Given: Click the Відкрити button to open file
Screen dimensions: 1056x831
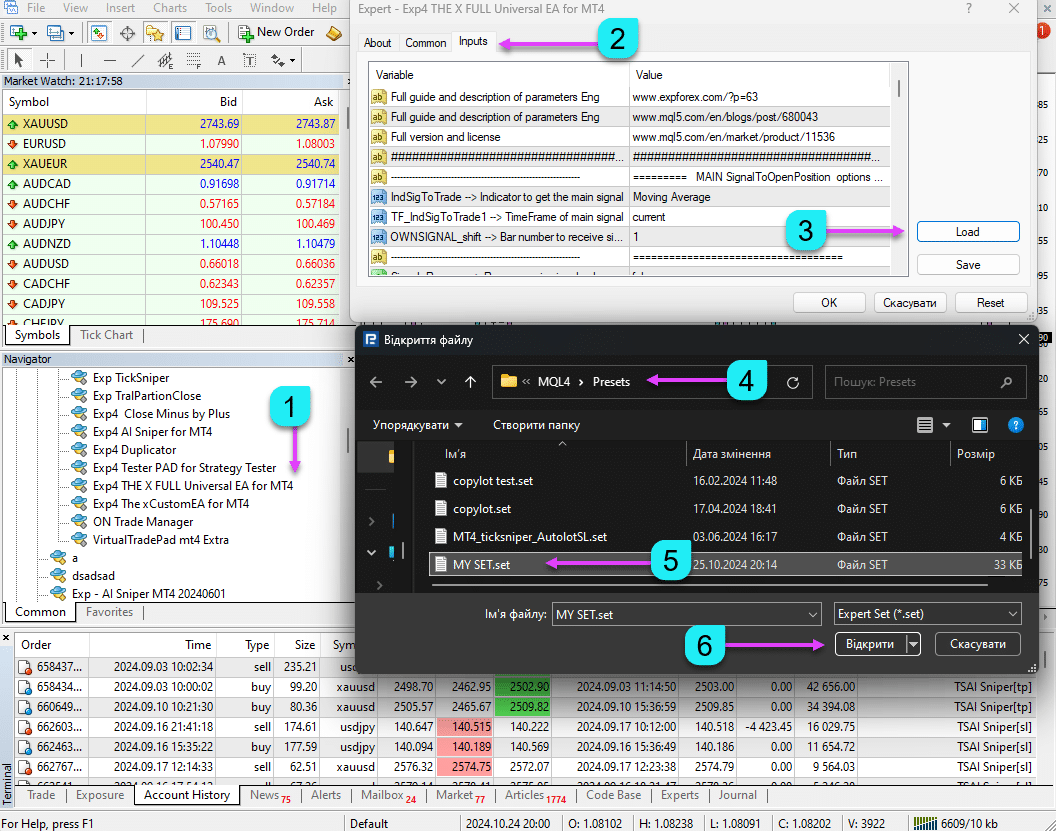Looking at the screenshot, I should [x=869, y=645].
